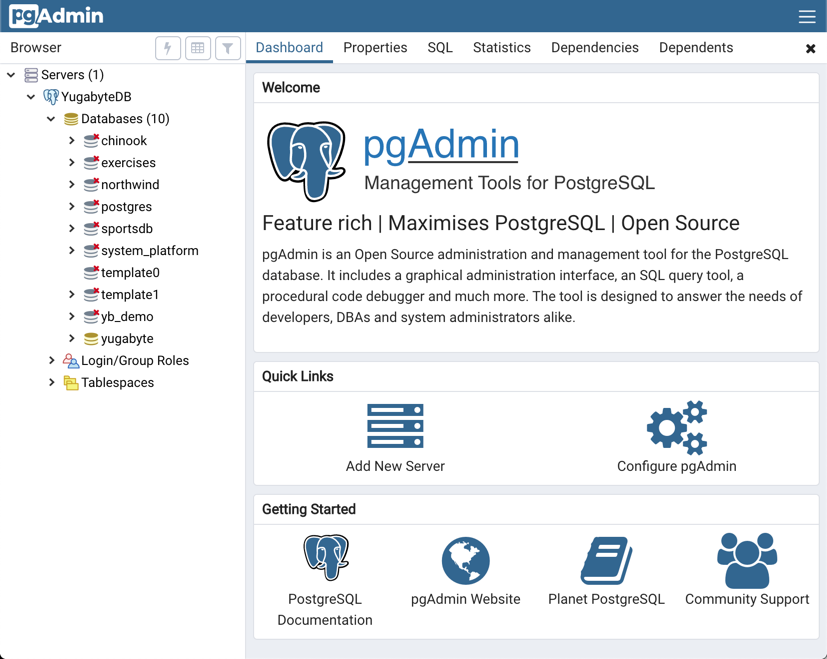The image size is (827, 659).
Task: Open the Filtered Rows tool
Action: [x=227, y=48]
